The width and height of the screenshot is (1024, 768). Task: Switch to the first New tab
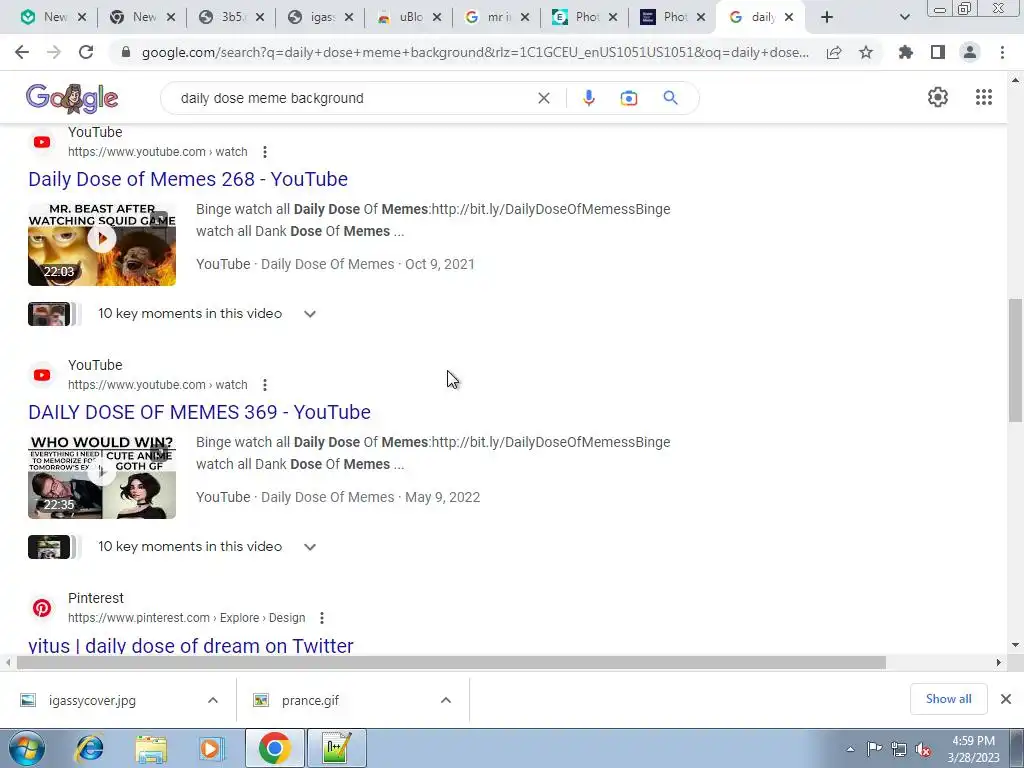click(x=54, y=17)
